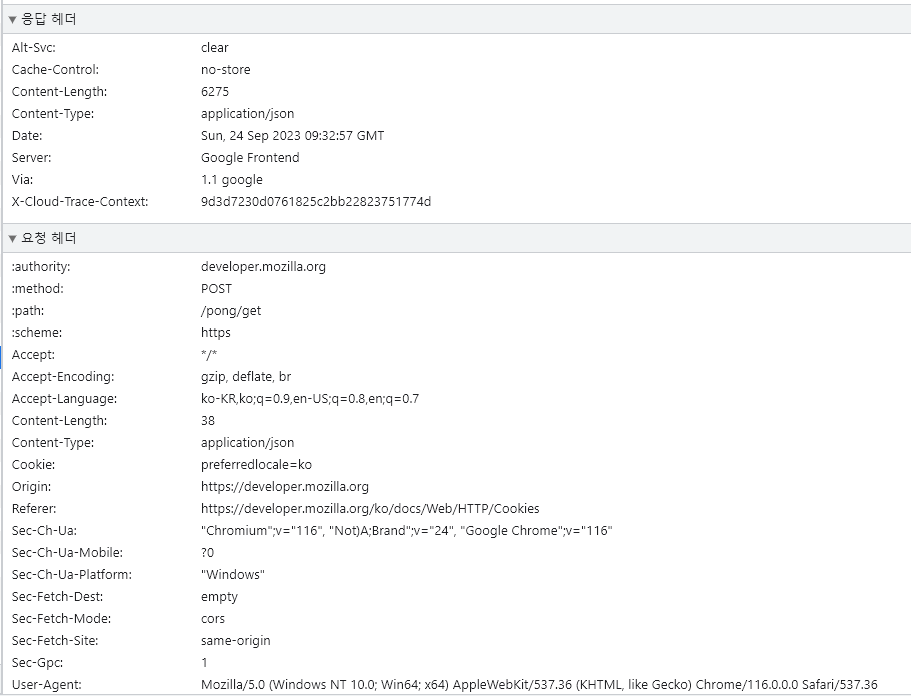Click the :method POST value

click(216, 289)
